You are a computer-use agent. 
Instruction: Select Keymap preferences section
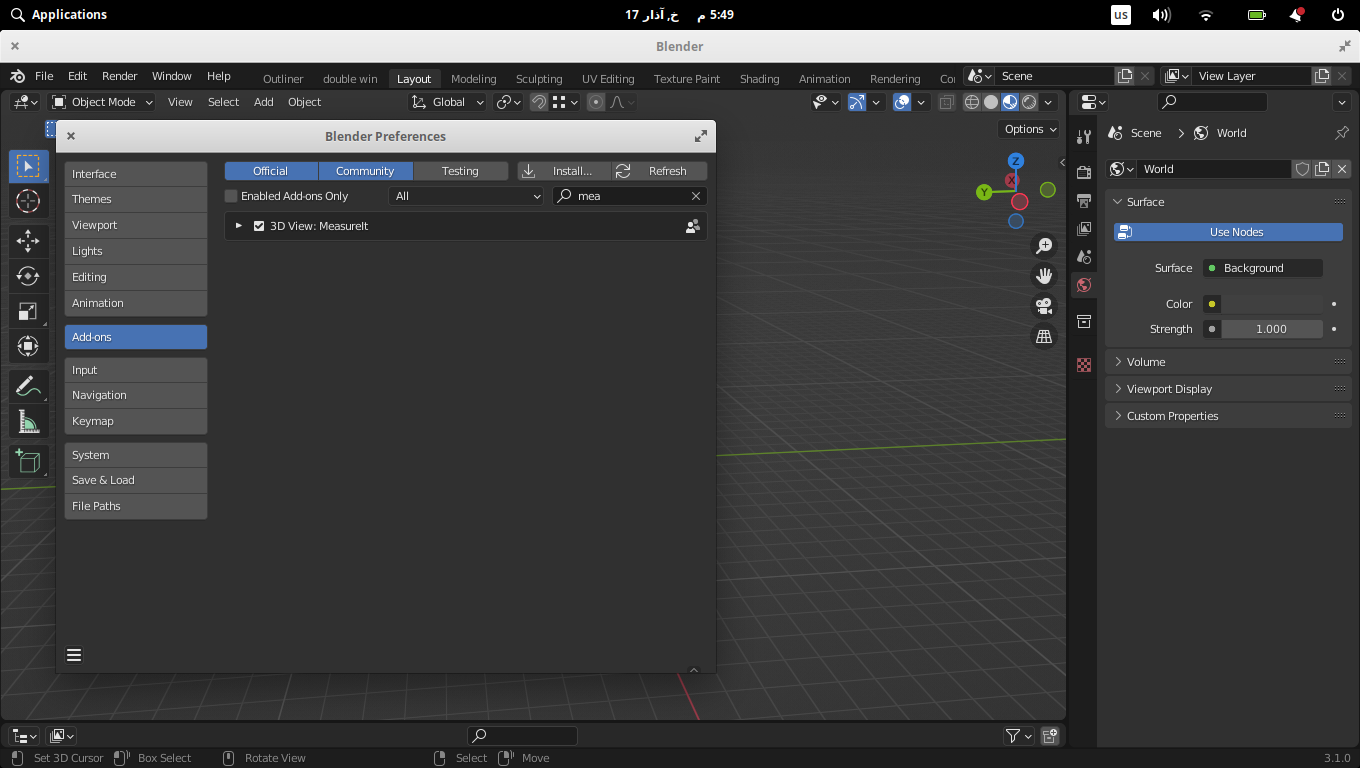click(136, 421)
